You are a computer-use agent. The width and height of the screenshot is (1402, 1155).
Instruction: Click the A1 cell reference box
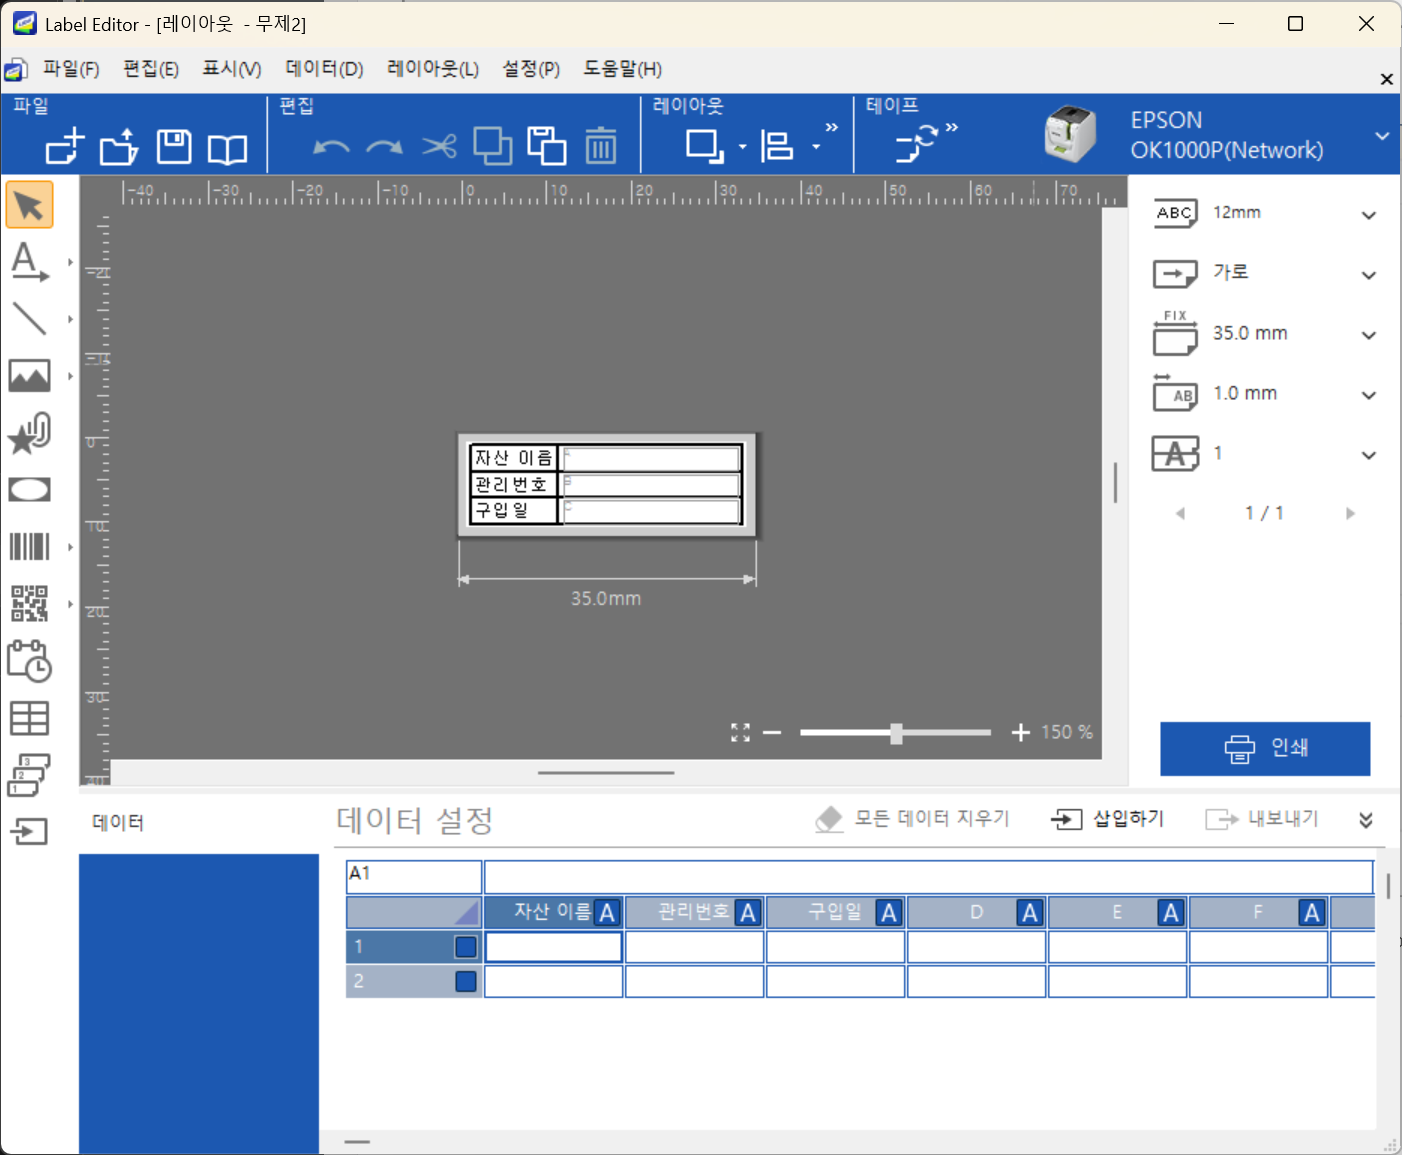point(414,876)
